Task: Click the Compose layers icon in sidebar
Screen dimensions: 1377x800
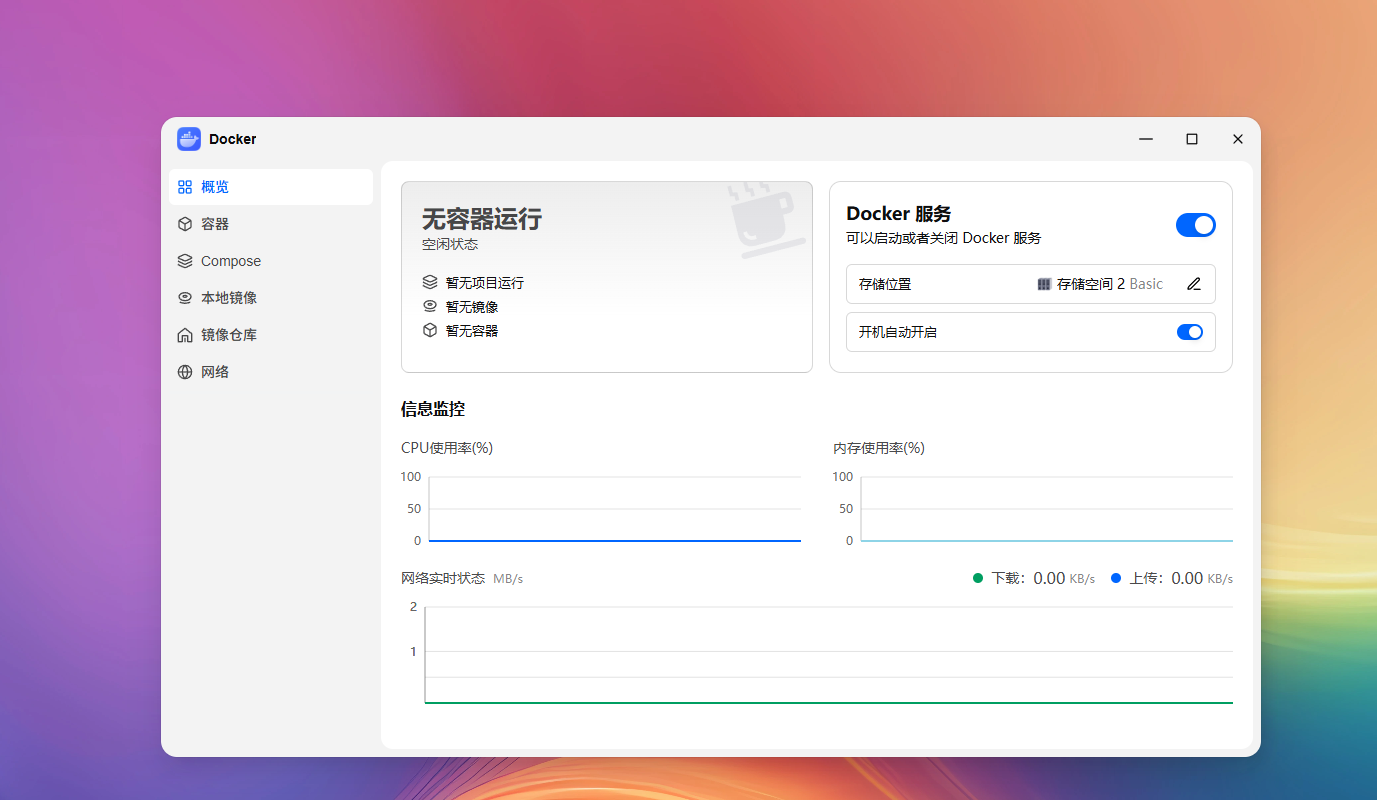Action: (x=185, y=261)
